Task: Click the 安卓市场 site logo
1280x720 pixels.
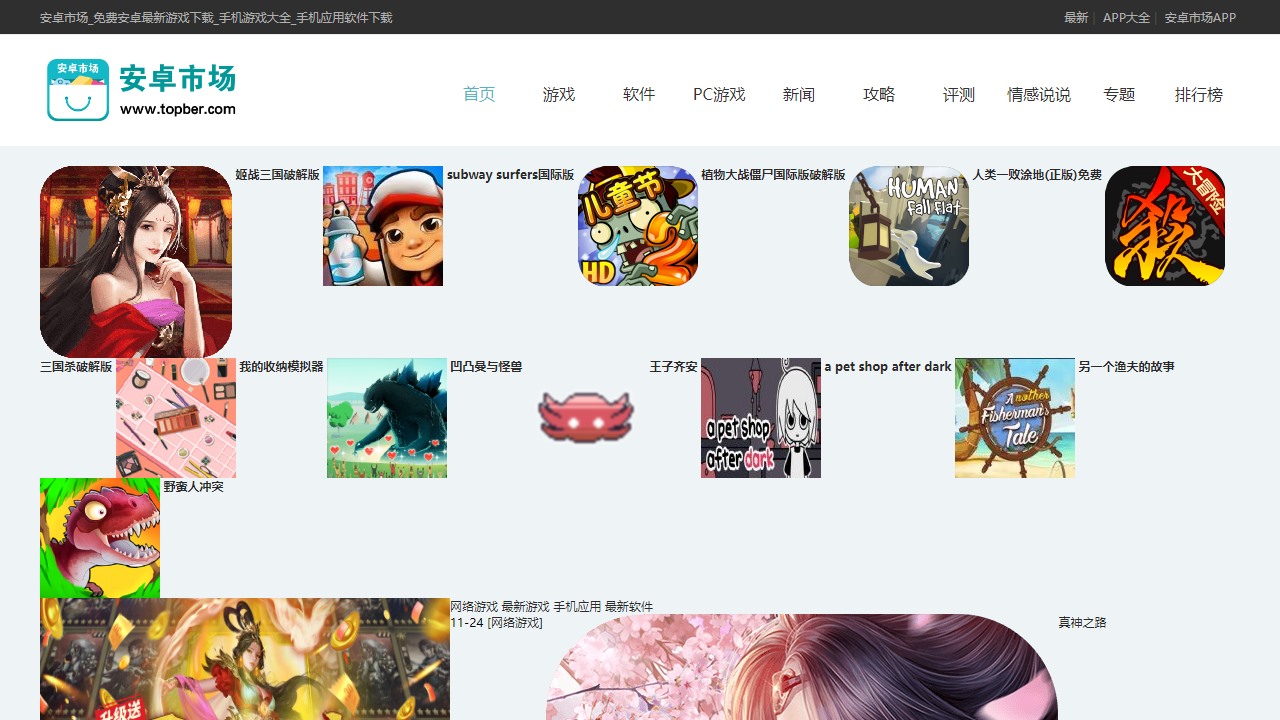Action: pos(141,90)
